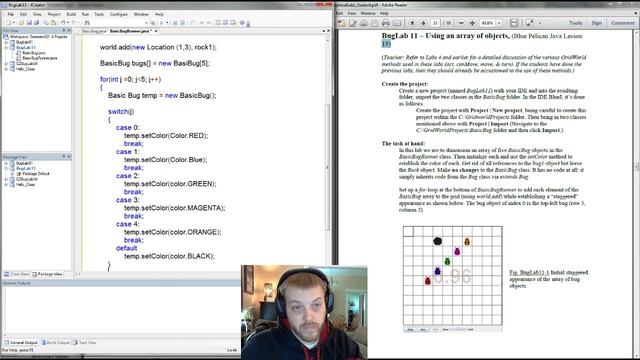Click the Undo arrow in JCreator toolbar
The width and height of the screenshot is (640, 360).
[63, 23]
